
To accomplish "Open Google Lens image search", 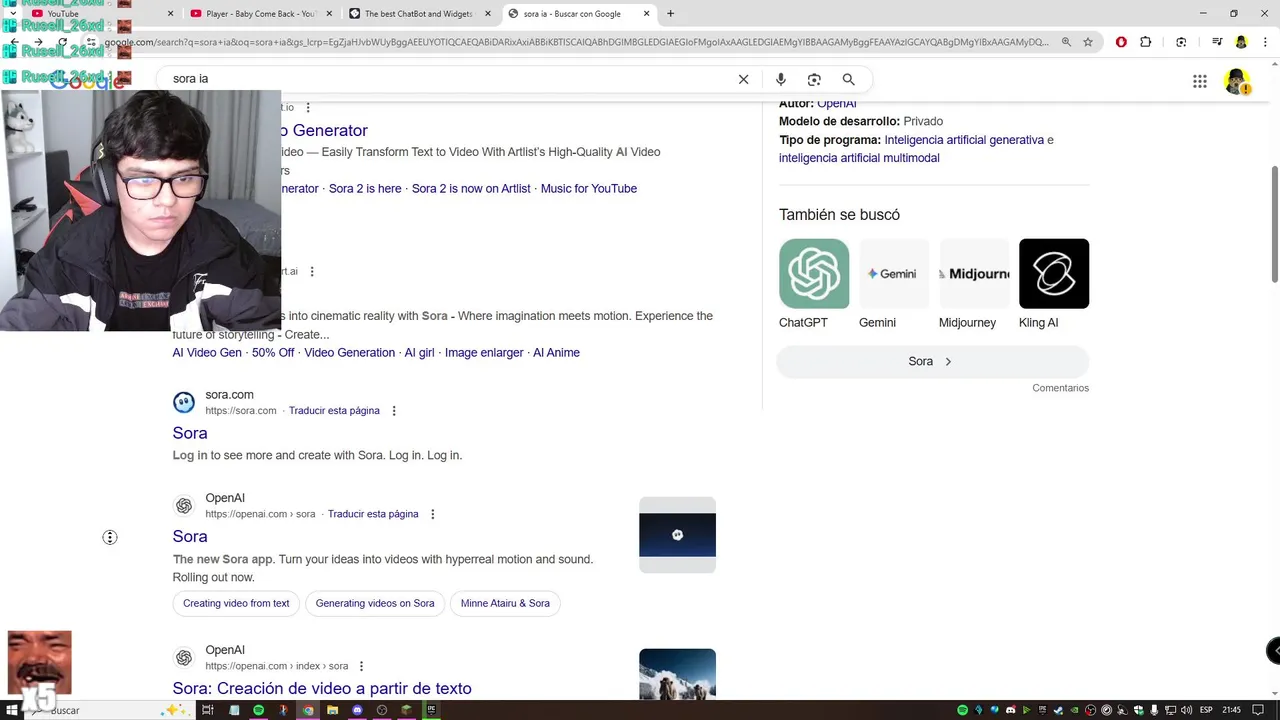I will click(x=814, y=79).
